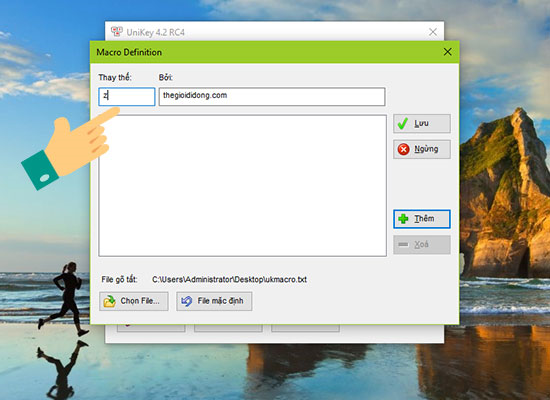Click inside the empty macro list box
This screenshot has width=550, height=400.
(242, 185)
